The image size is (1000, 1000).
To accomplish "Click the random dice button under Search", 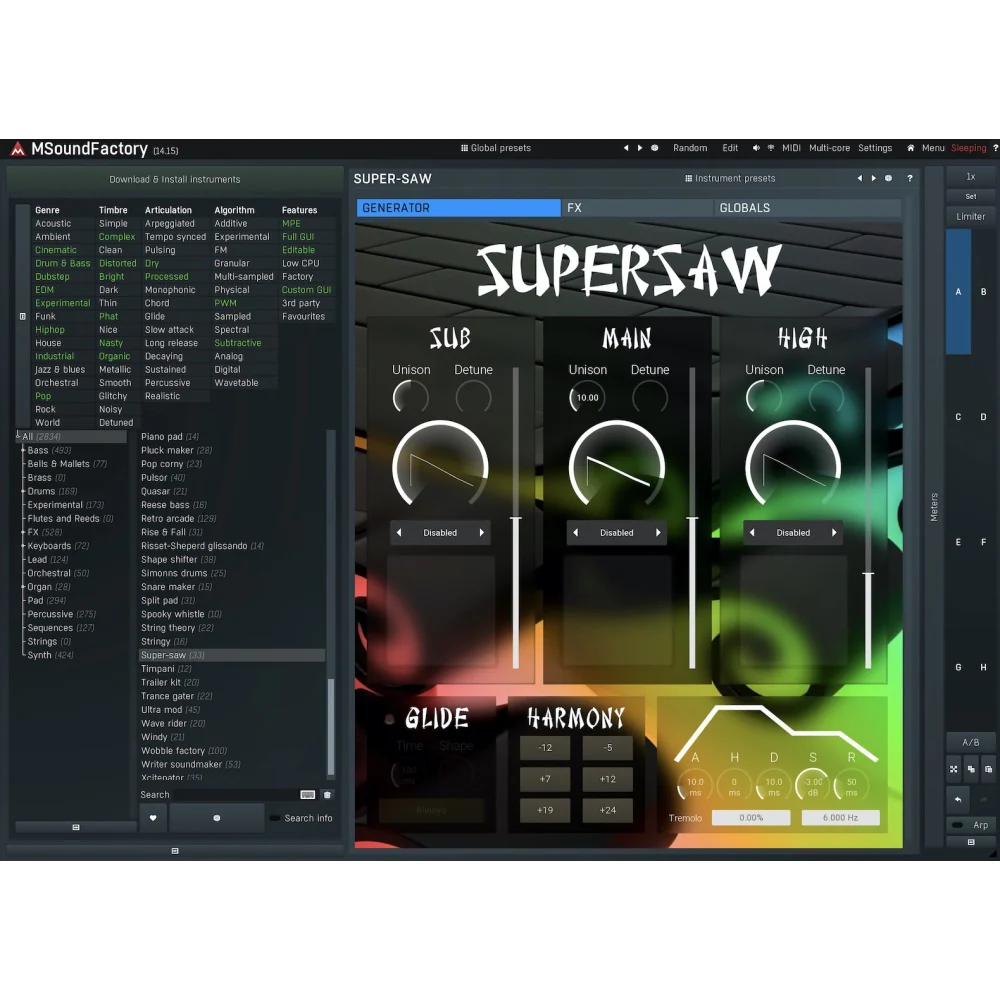I will tap(217, 818).
